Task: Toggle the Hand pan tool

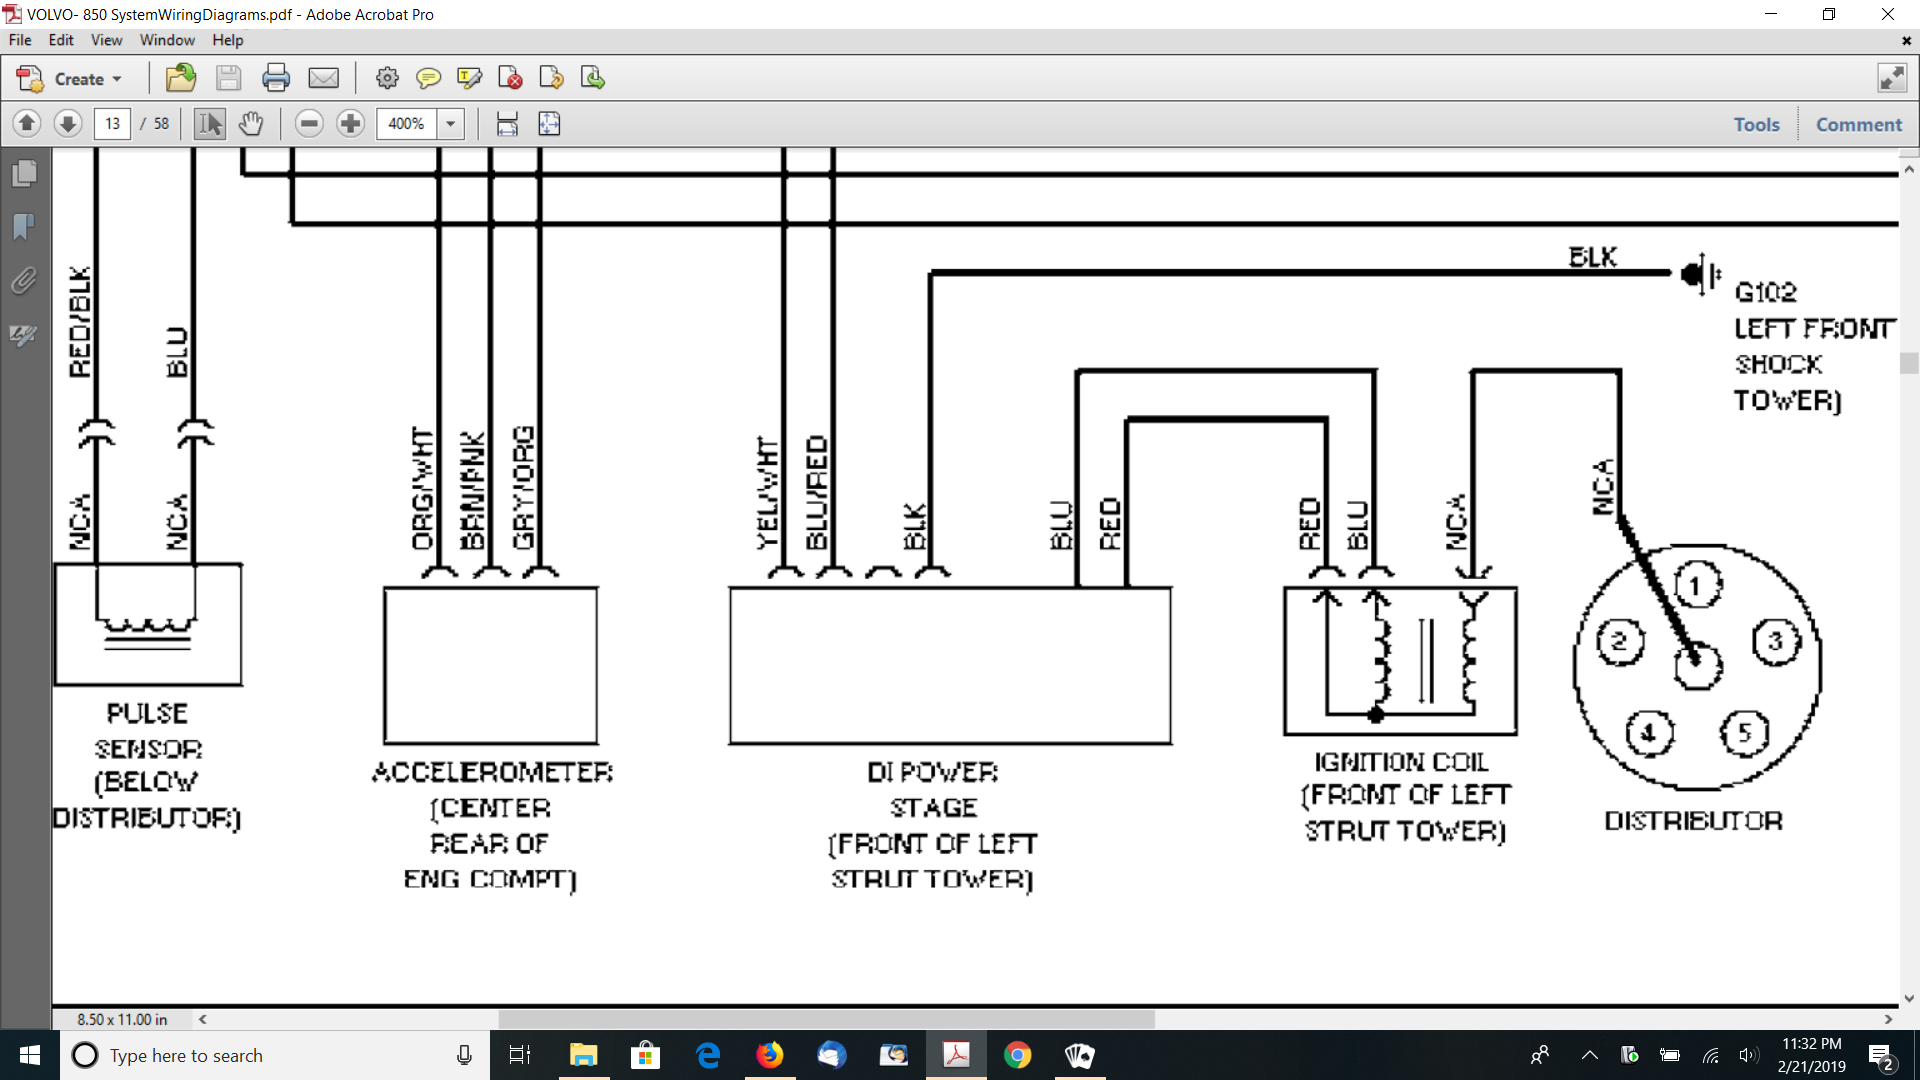Action: point(251,123)
